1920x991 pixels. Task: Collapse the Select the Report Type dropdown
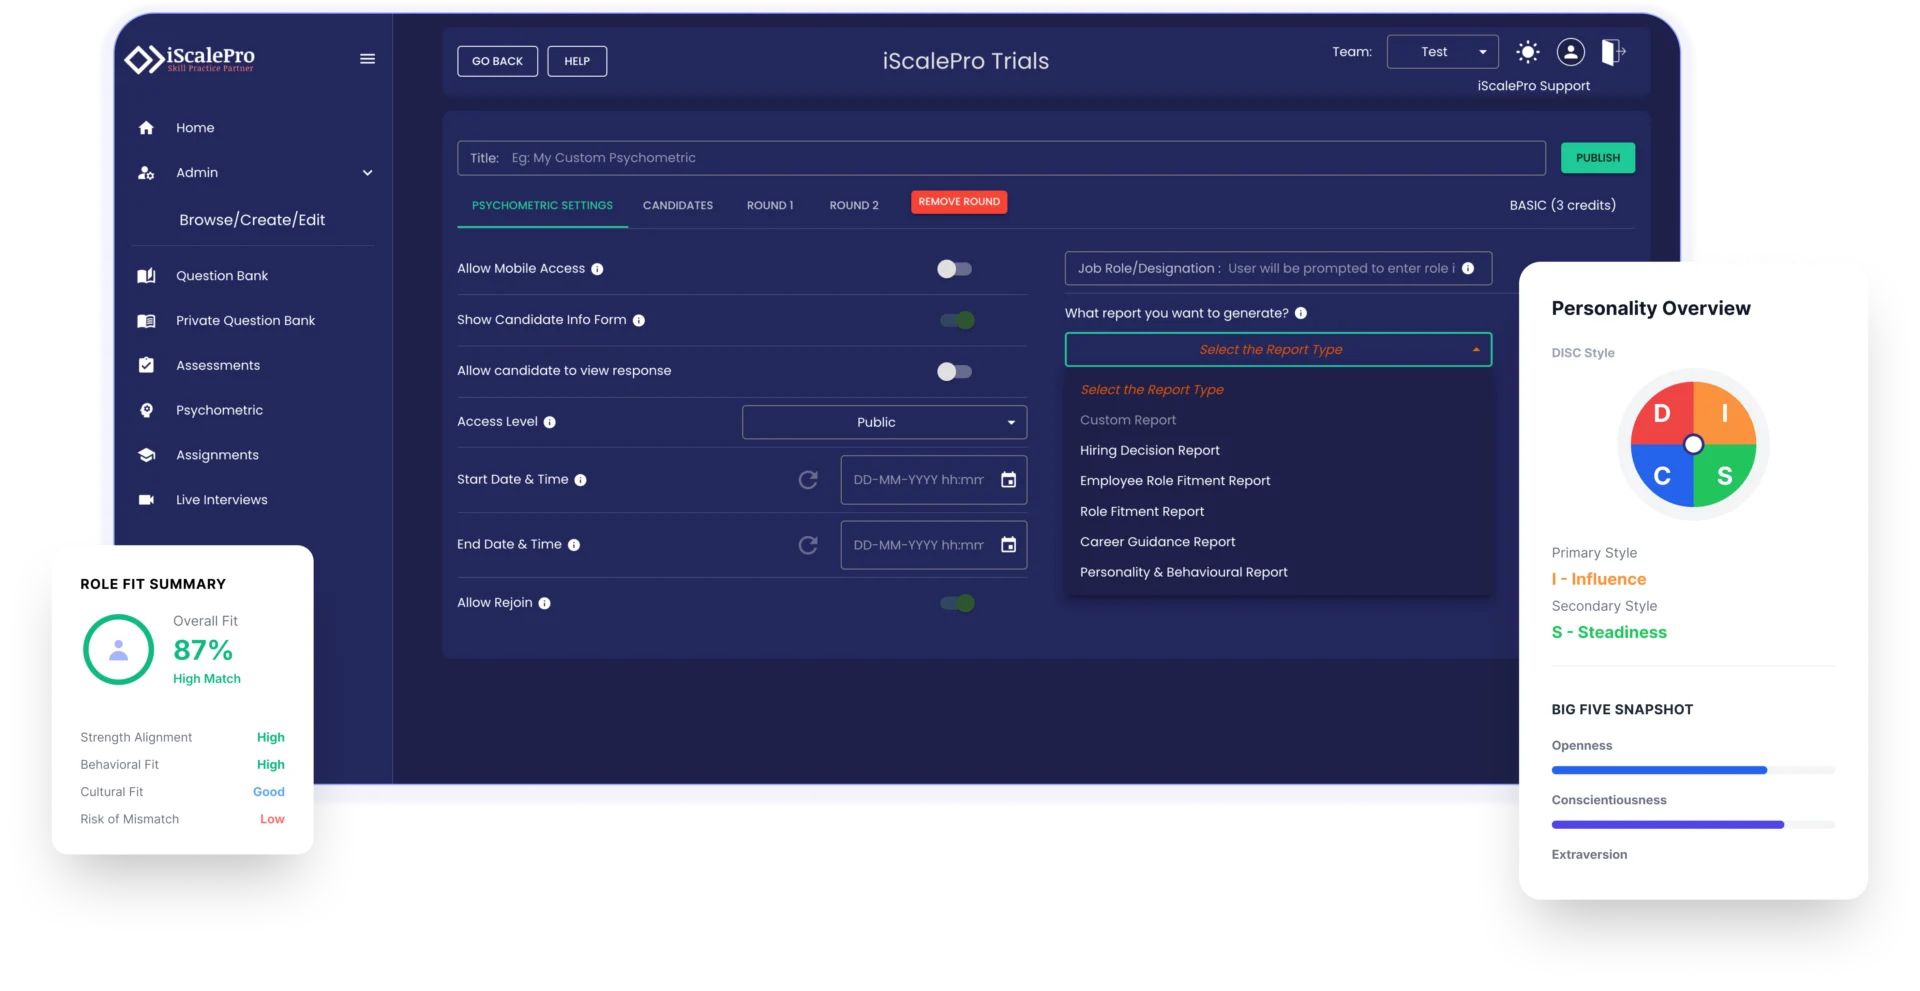1278,349
